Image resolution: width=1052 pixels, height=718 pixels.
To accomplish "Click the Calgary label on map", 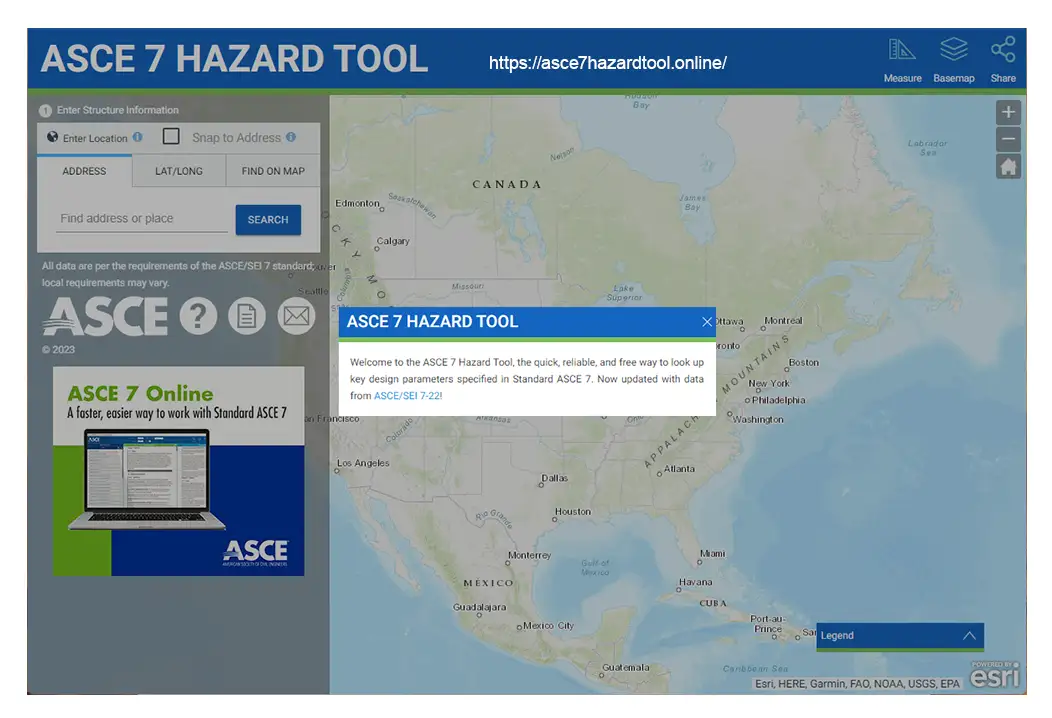I will 392,241.
